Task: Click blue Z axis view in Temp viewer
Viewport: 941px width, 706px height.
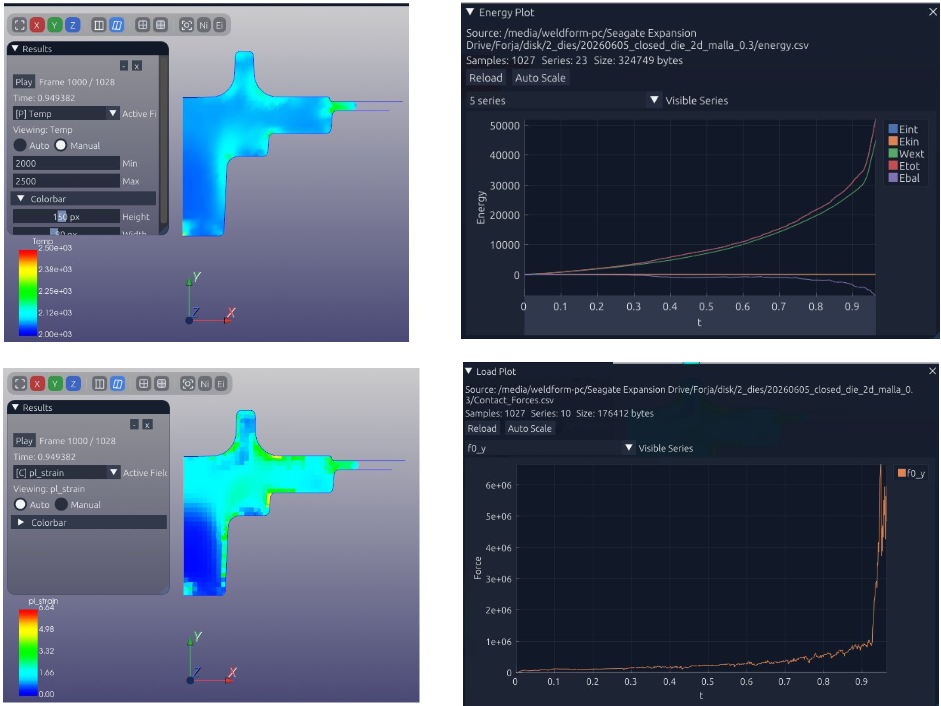Action: pyautogui.click(x=73, y=25)
